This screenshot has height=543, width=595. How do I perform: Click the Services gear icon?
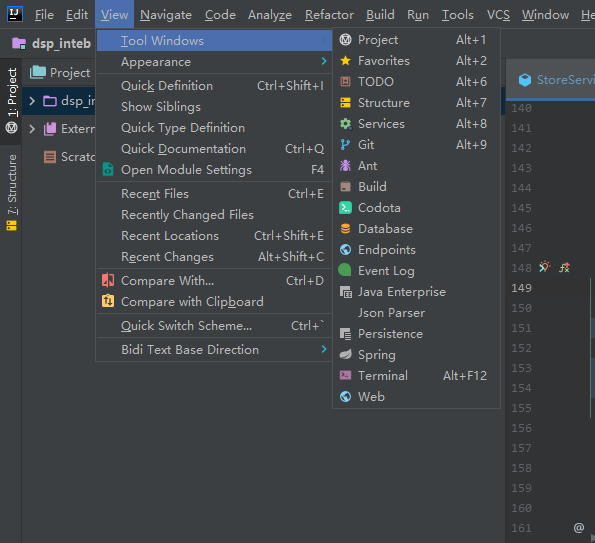coord(345,124)
